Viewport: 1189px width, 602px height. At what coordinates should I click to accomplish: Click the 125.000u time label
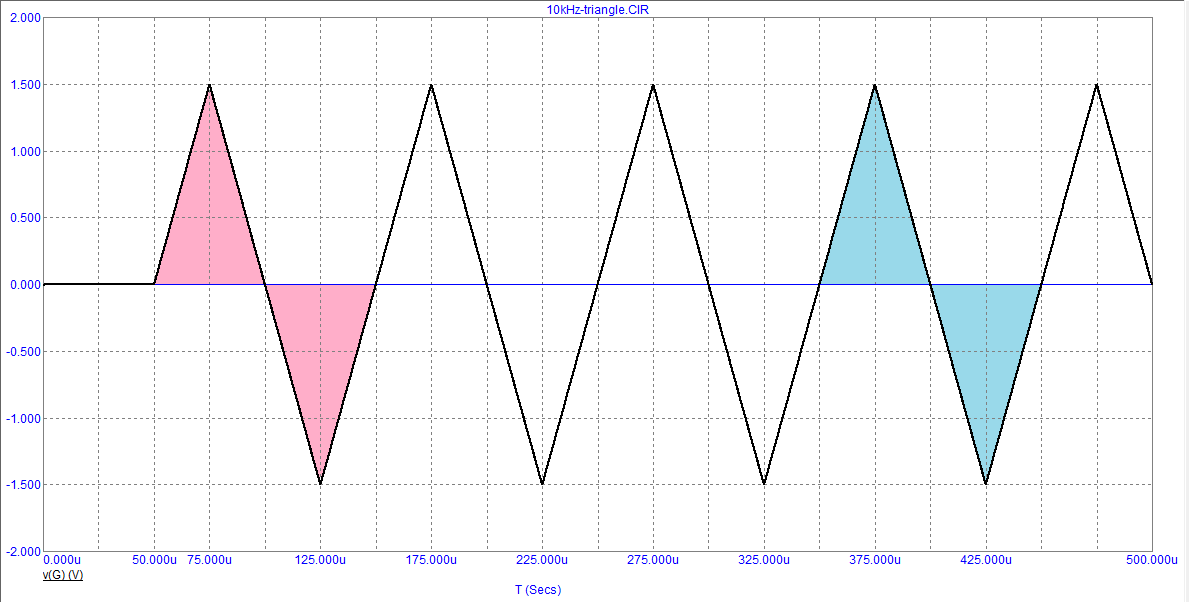[321, 560]
